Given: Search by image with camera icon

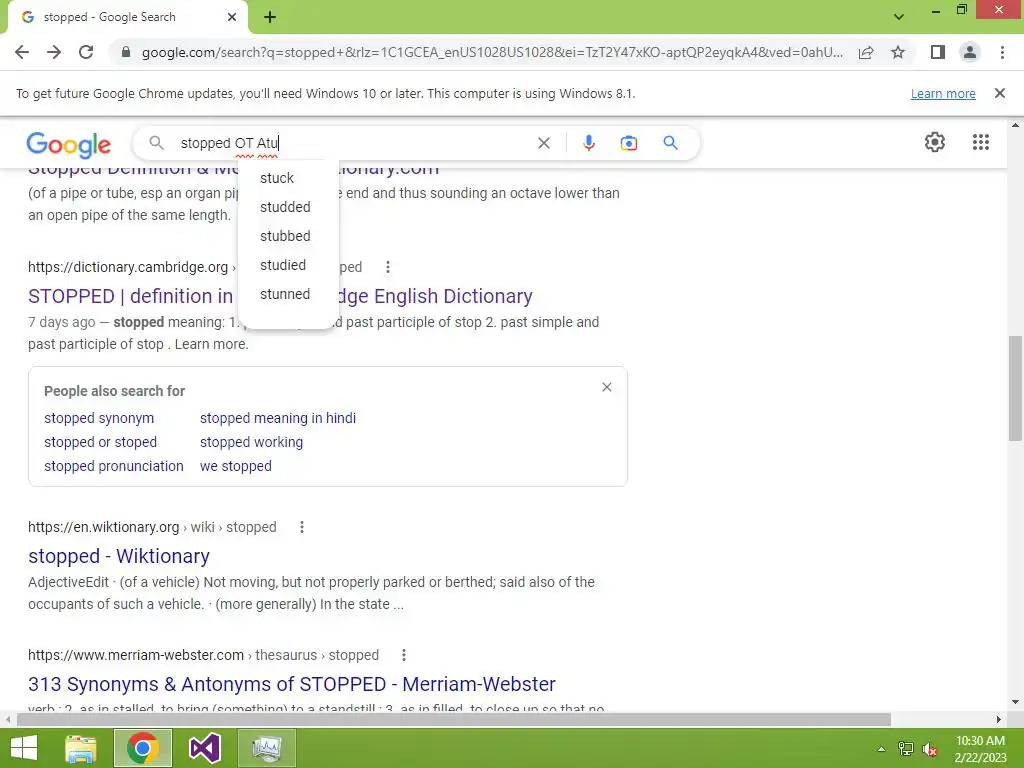Looking at the screenshot, I should pyautogui.click(x=628, y=143).
